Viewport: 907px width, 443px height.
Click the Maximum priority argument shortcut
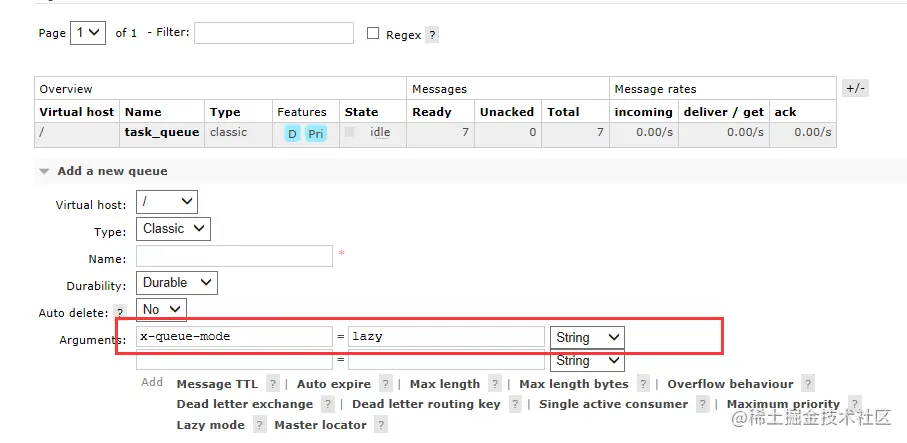783,404
